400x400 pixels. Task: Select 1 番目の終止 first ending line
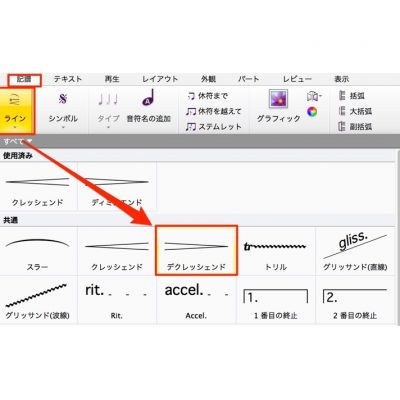coord(276,300)
